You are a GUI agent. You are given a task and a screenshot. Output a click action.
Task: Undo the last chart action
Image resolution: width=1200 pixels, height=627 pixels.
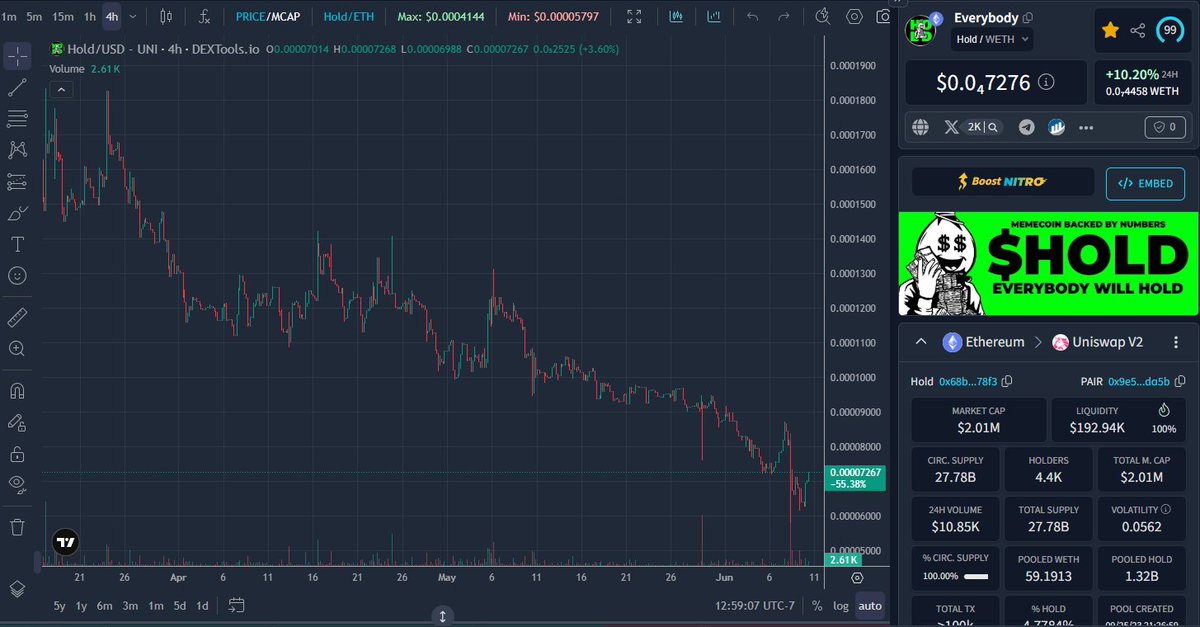pyautogui.click(x=753, y=16)
